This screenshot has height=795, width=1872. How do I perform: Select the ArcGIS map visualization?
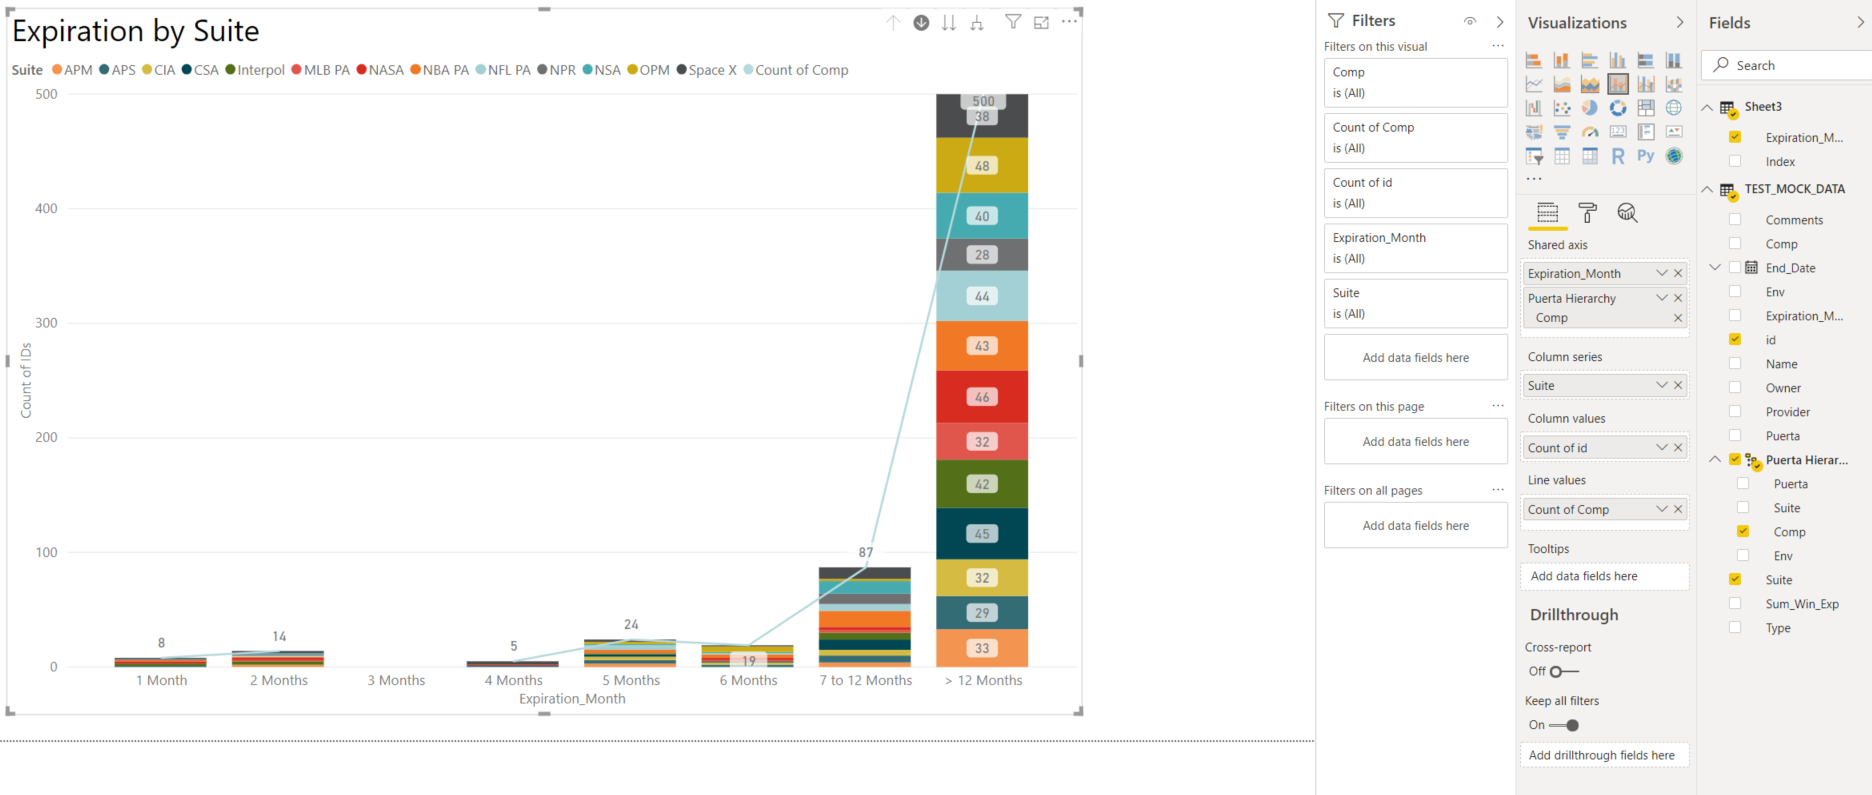(x=1673, y=156)
